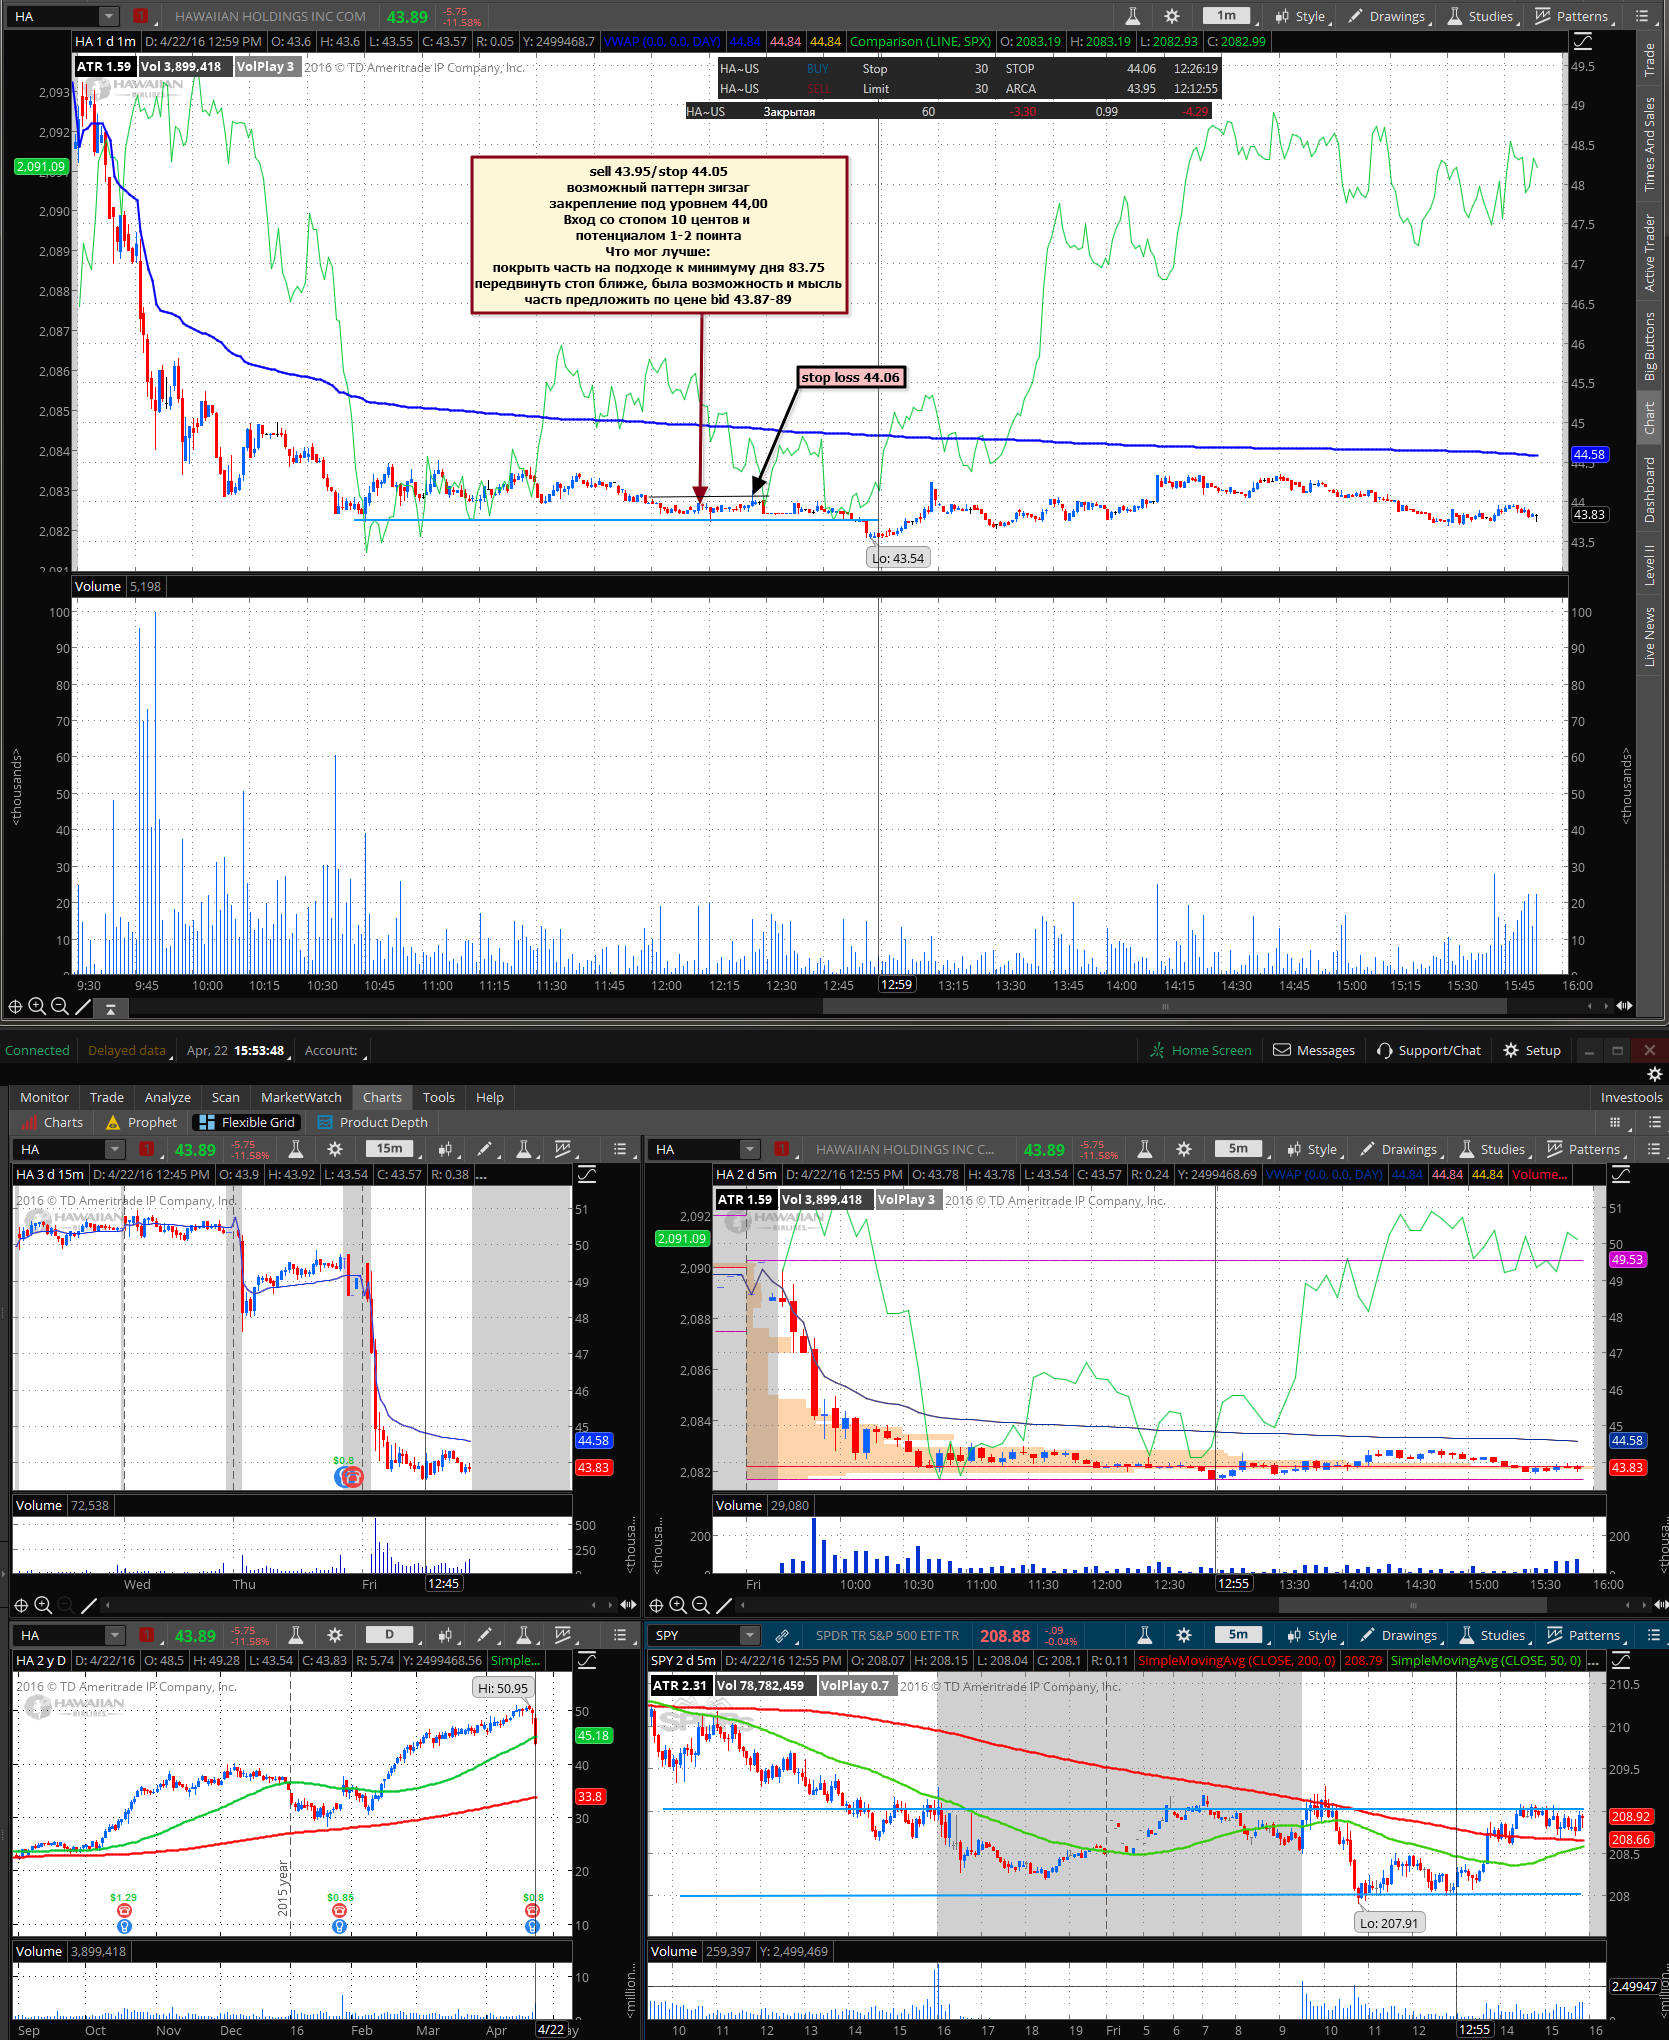1669x2040 pixels.
Task: Open the Times And Sales side tab
Action: tap(1649, 144)
